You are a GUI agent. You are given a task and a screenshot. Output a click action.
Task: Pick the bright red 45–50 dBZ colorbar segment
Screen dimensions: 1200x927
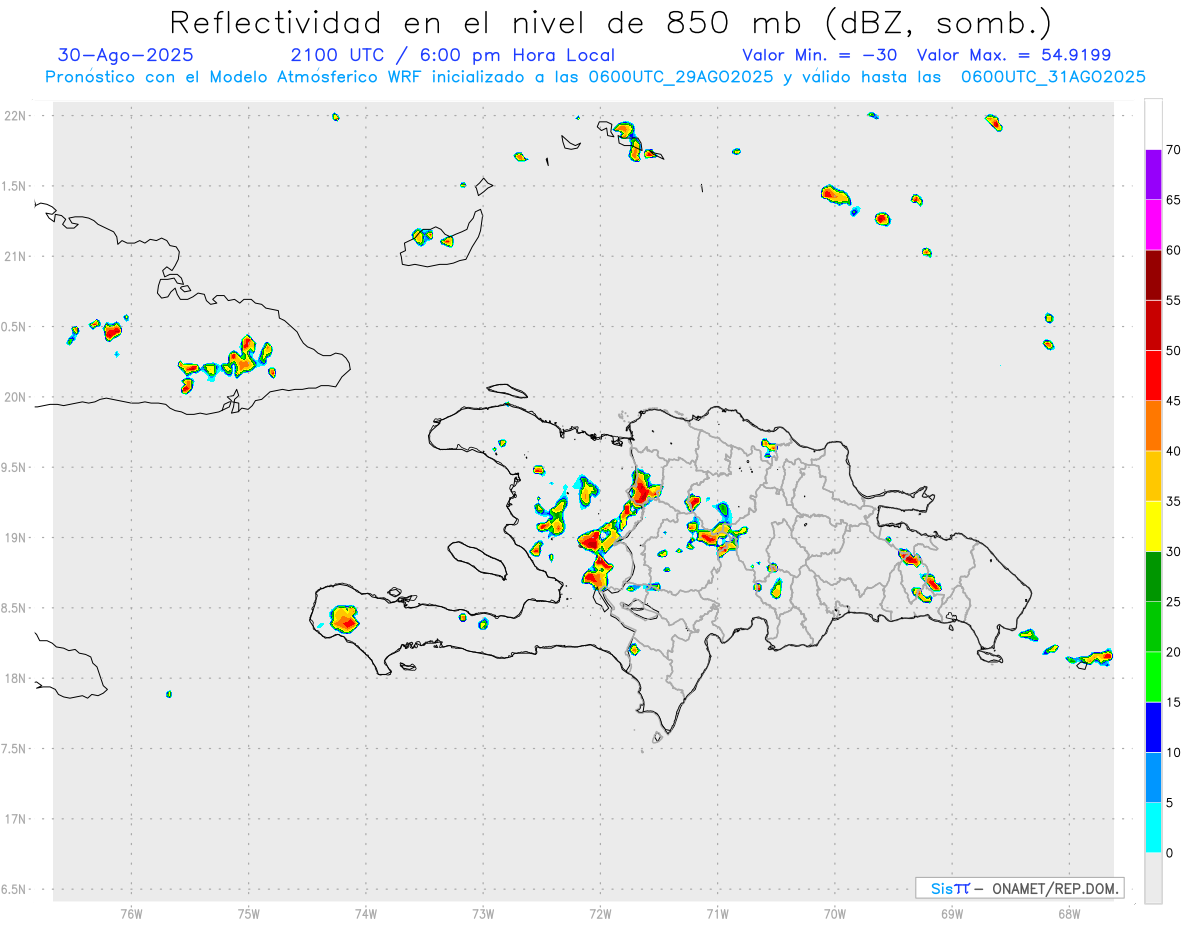pos(1153,375)
